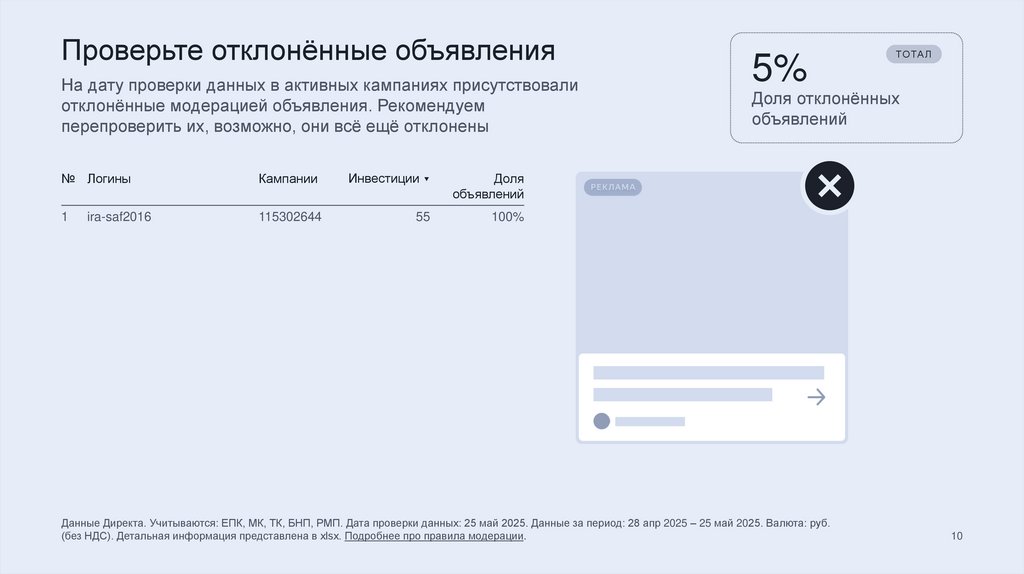Click the right arrow in the ad card
1024x574 pixels.
(816, 397)
